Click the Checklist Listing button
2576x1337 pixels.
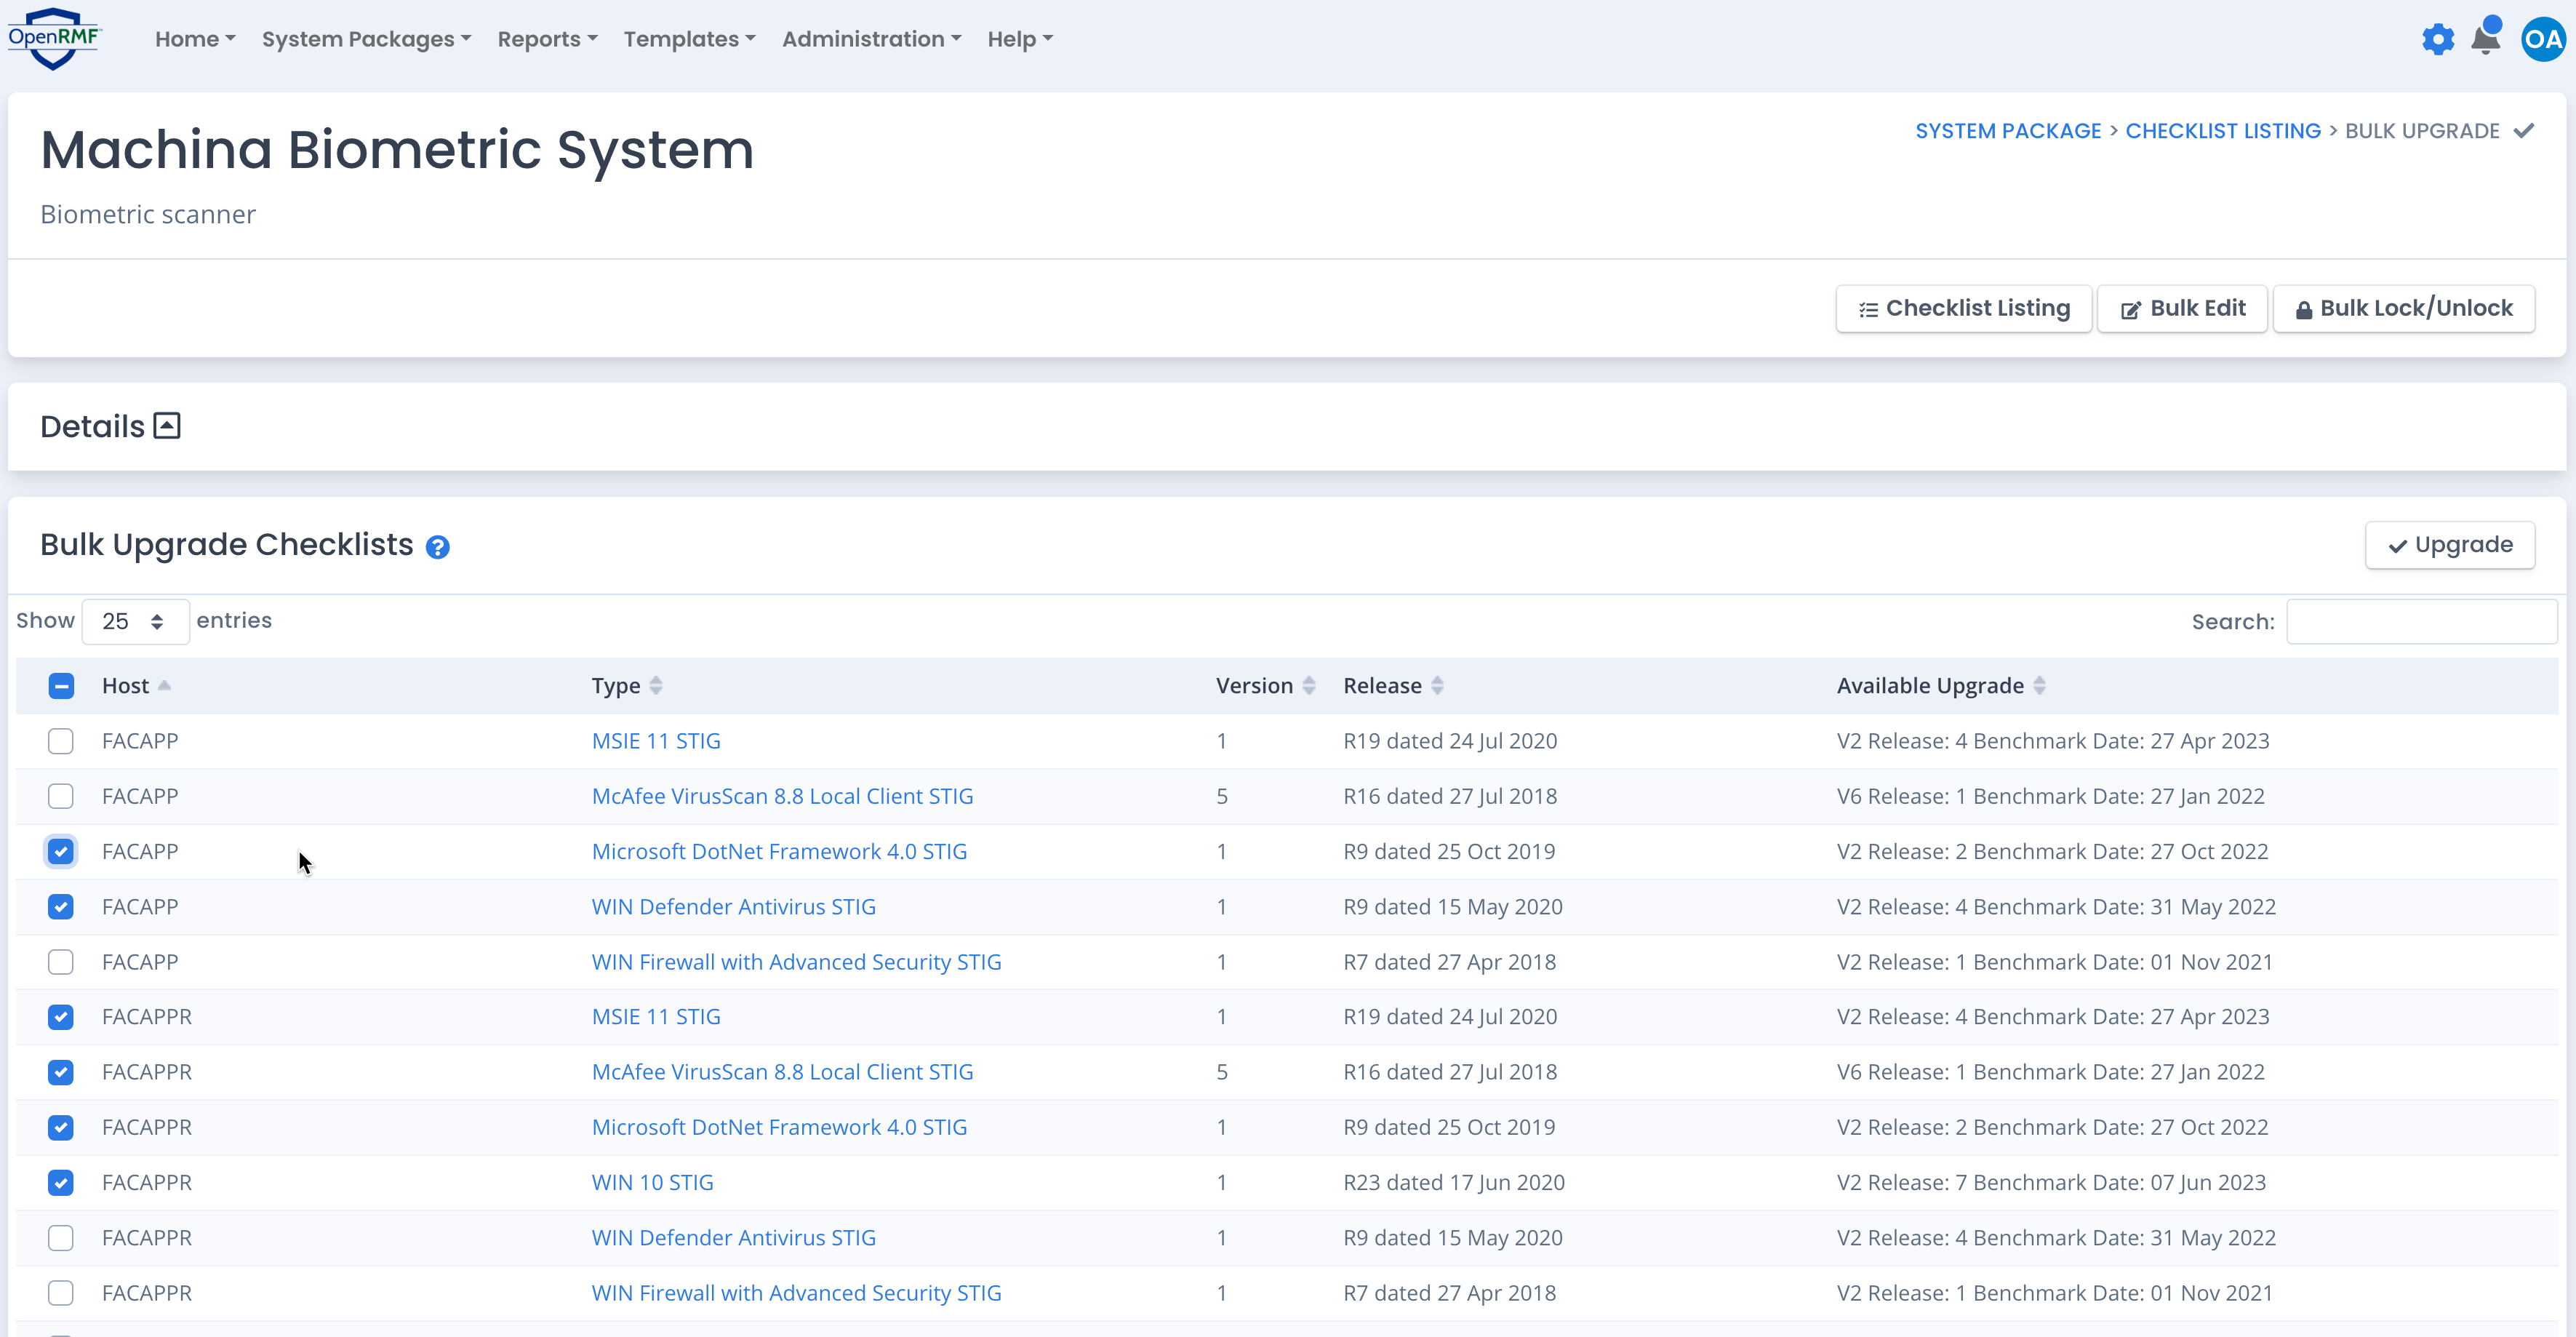tap(1963, 308)
